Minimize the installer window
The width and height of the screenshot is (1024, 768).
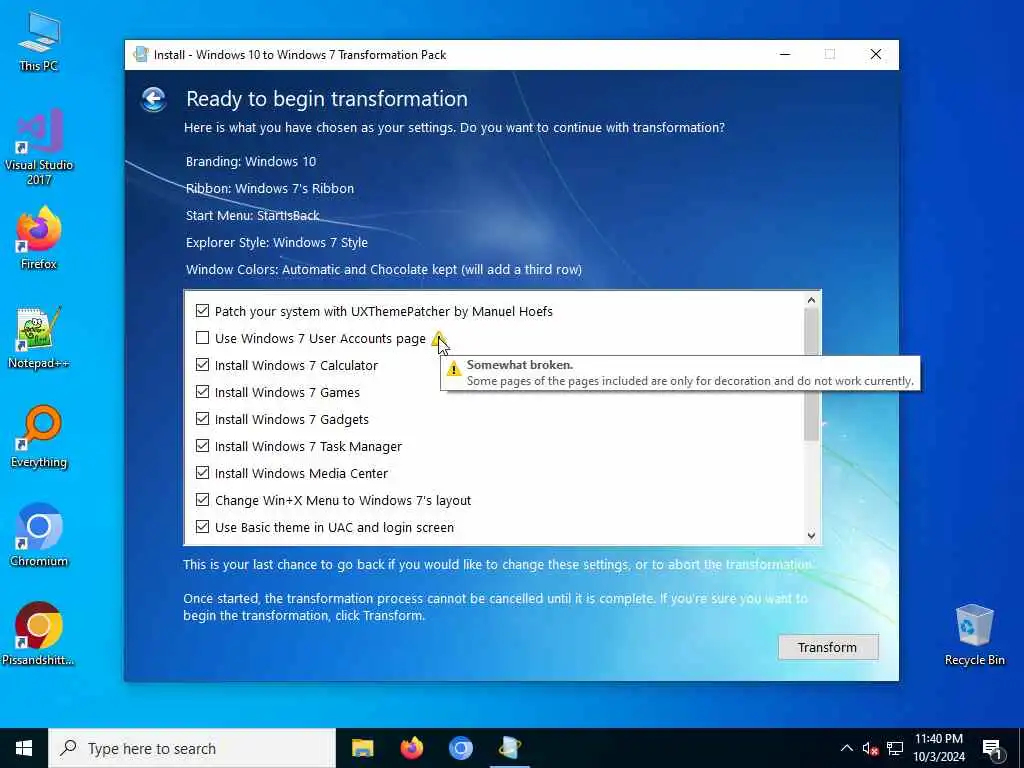click(785, 54)
